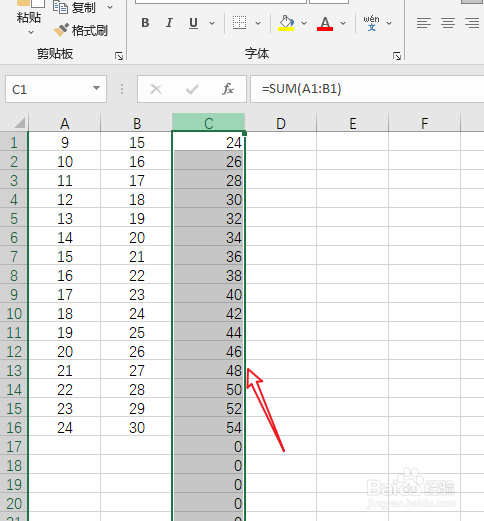This screenshot has width=484, height=521.
Task: Select column E header
Action: click(353, 123)
